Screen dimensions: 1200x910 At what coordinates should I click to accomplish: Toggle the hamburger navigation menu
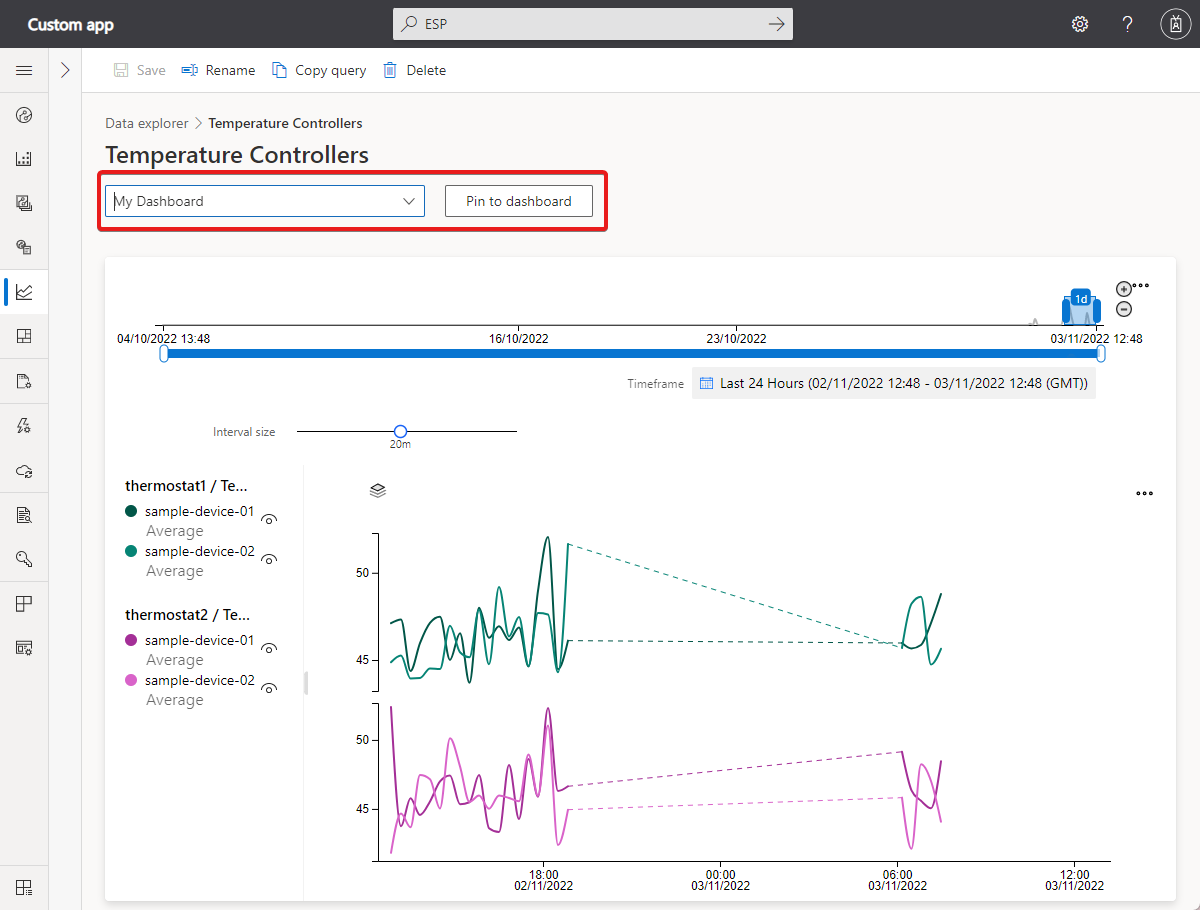click(24, 70)
